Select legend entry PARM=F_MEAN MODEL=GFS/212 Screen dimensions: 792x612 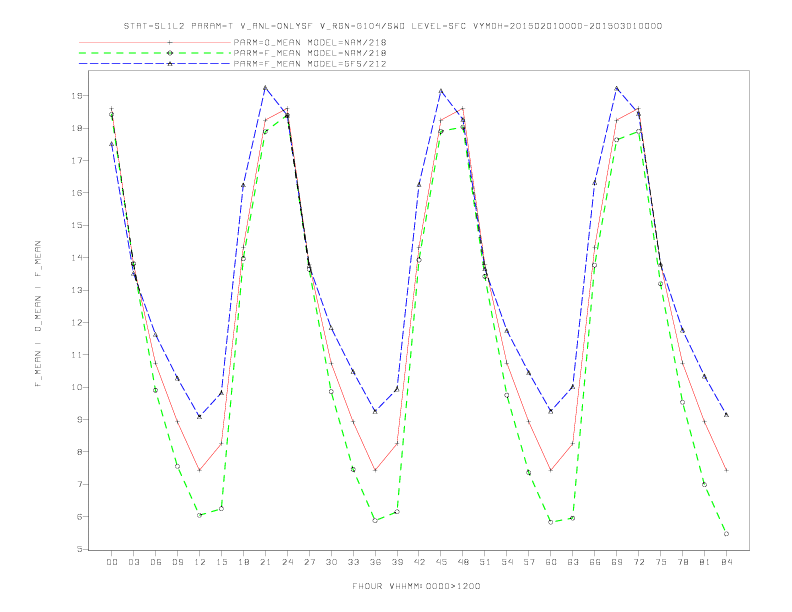click(x=310, y=64)
